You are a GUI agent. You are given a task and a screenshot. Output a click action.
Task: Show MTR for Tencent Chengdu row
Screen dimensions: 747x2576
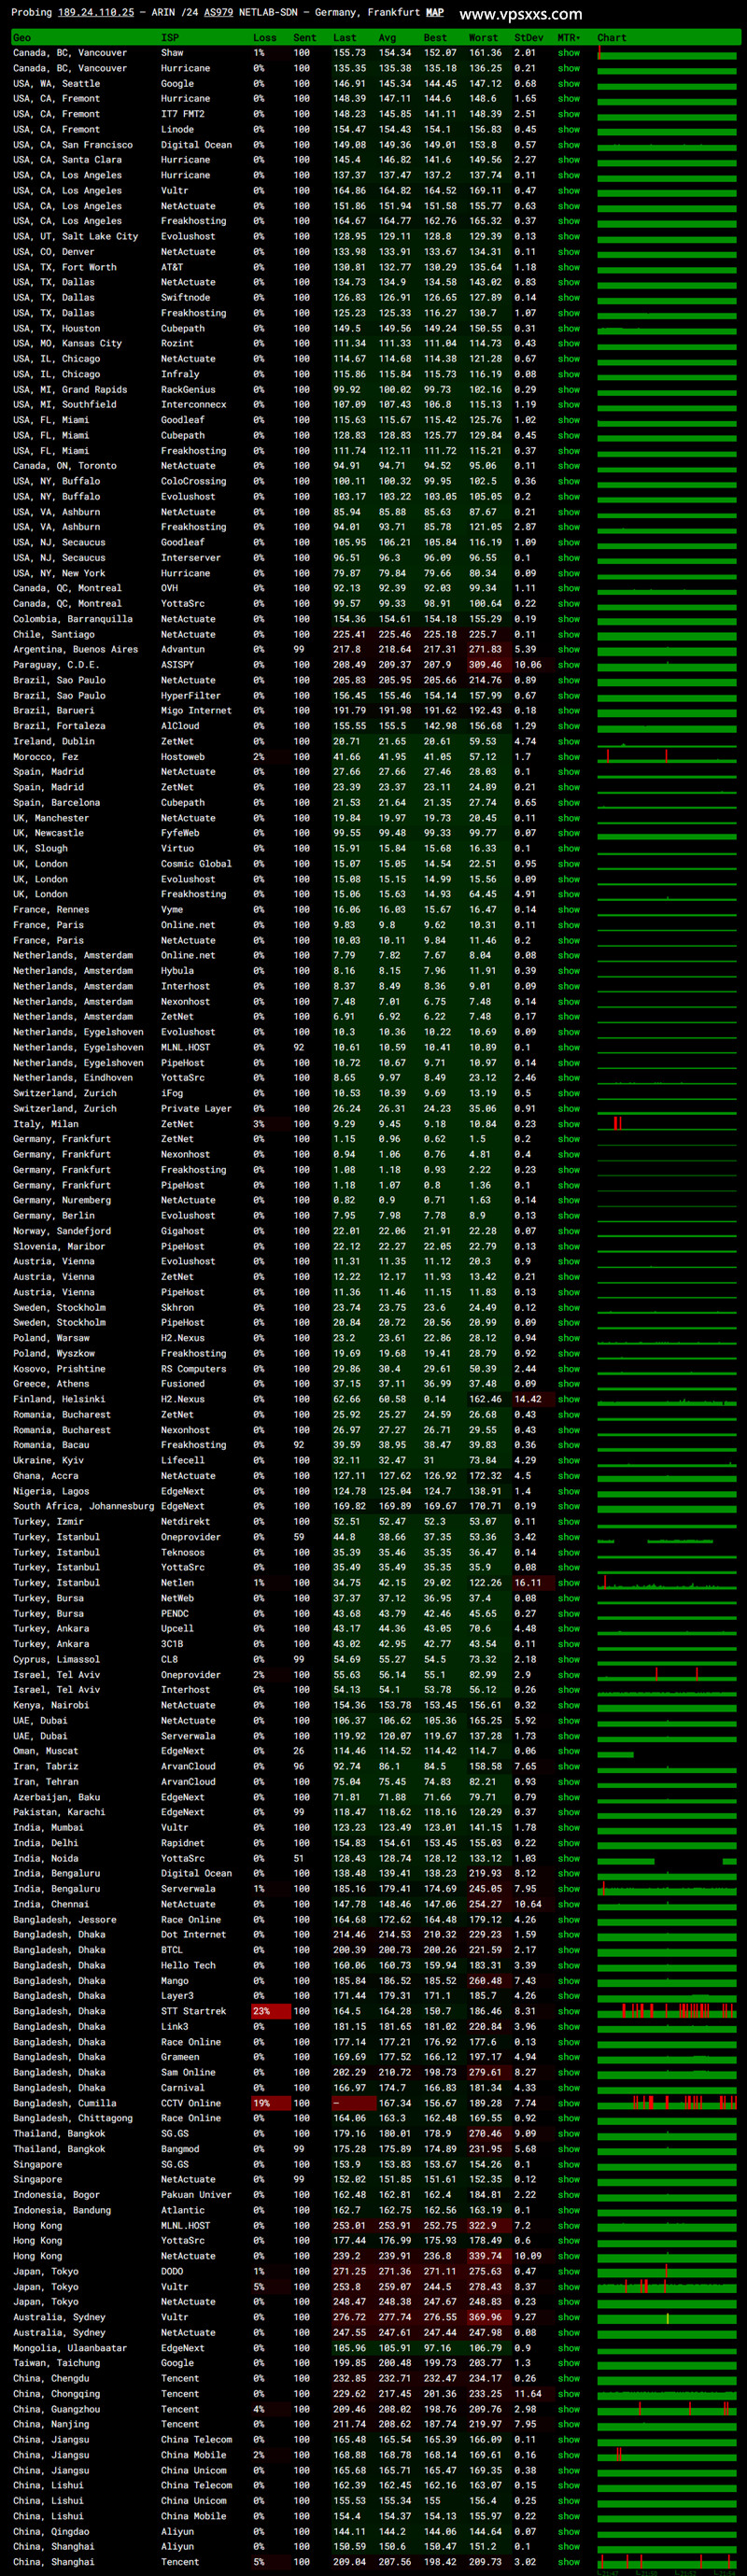pos(568,2378)
